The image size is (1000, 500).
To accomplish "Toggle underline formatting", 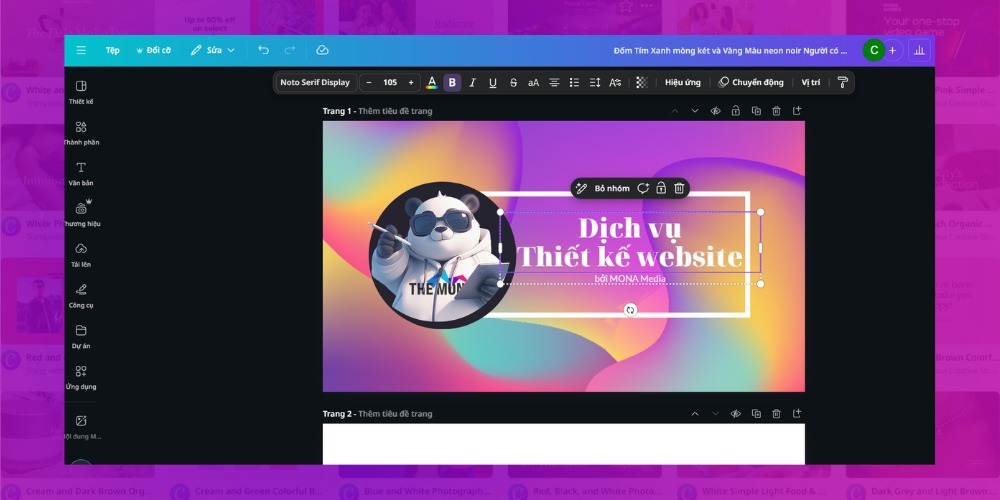I will 493,82.
